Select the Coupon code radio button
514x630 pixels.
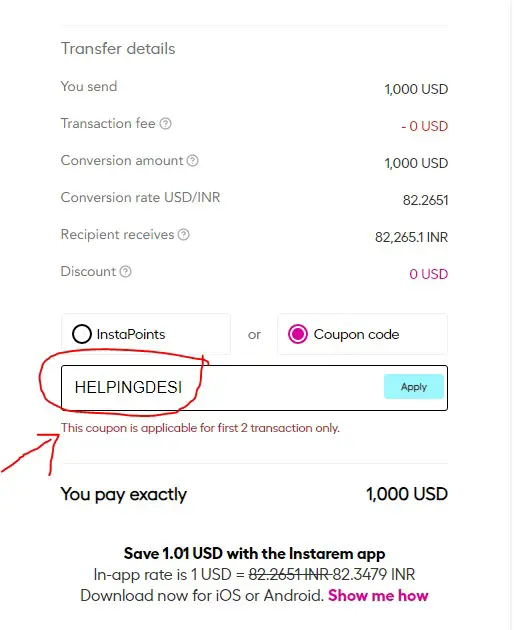point(298,334)
